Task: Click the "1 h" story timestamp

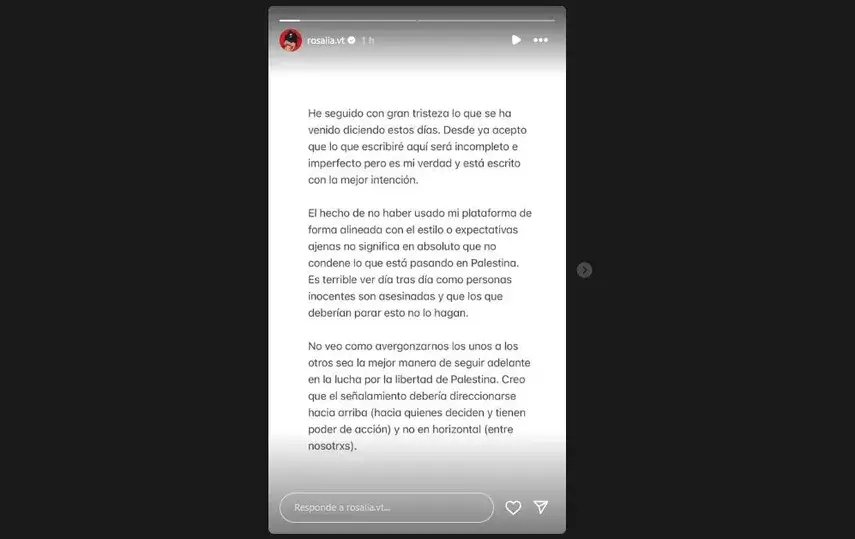Action: [368, 40]
